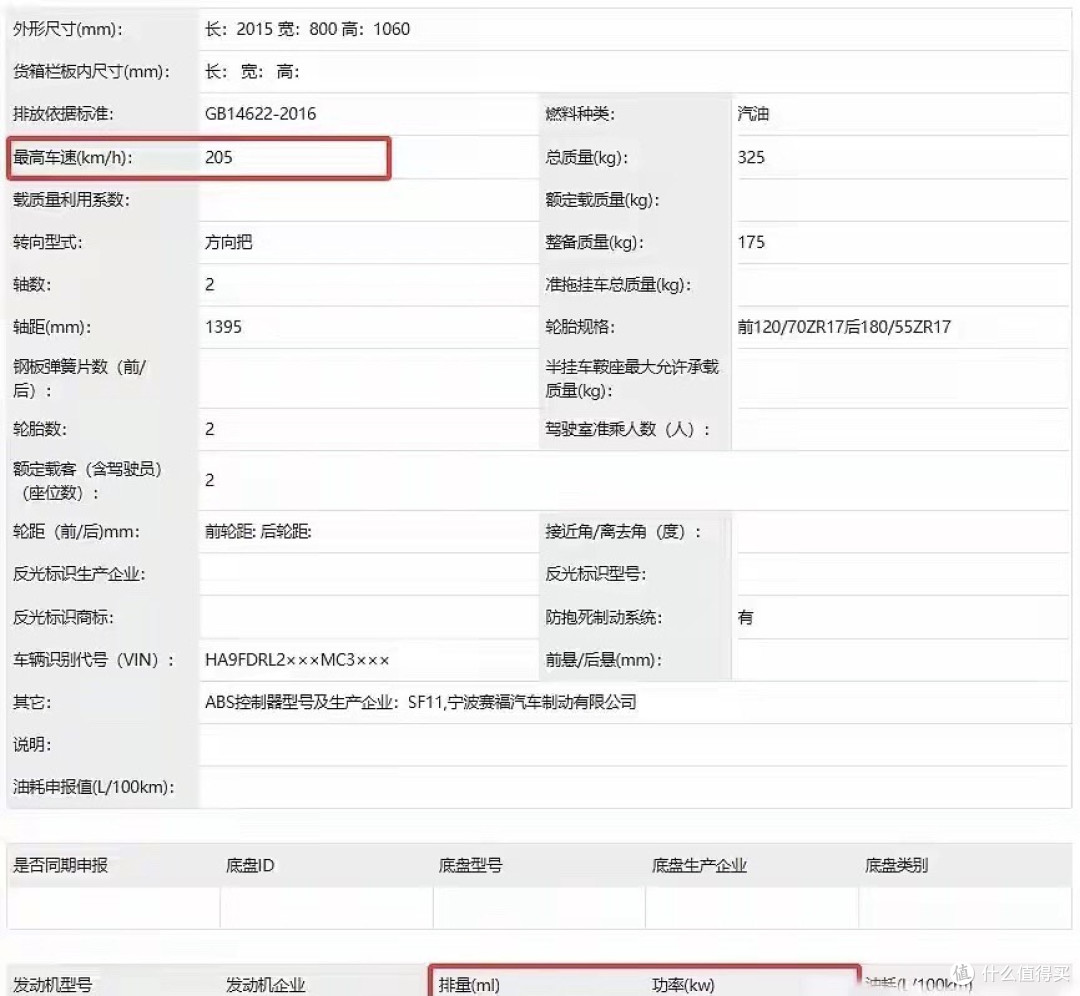Click the 前轮距: 后轮距: value
The image size is (1080, 996).
(258, 532)
